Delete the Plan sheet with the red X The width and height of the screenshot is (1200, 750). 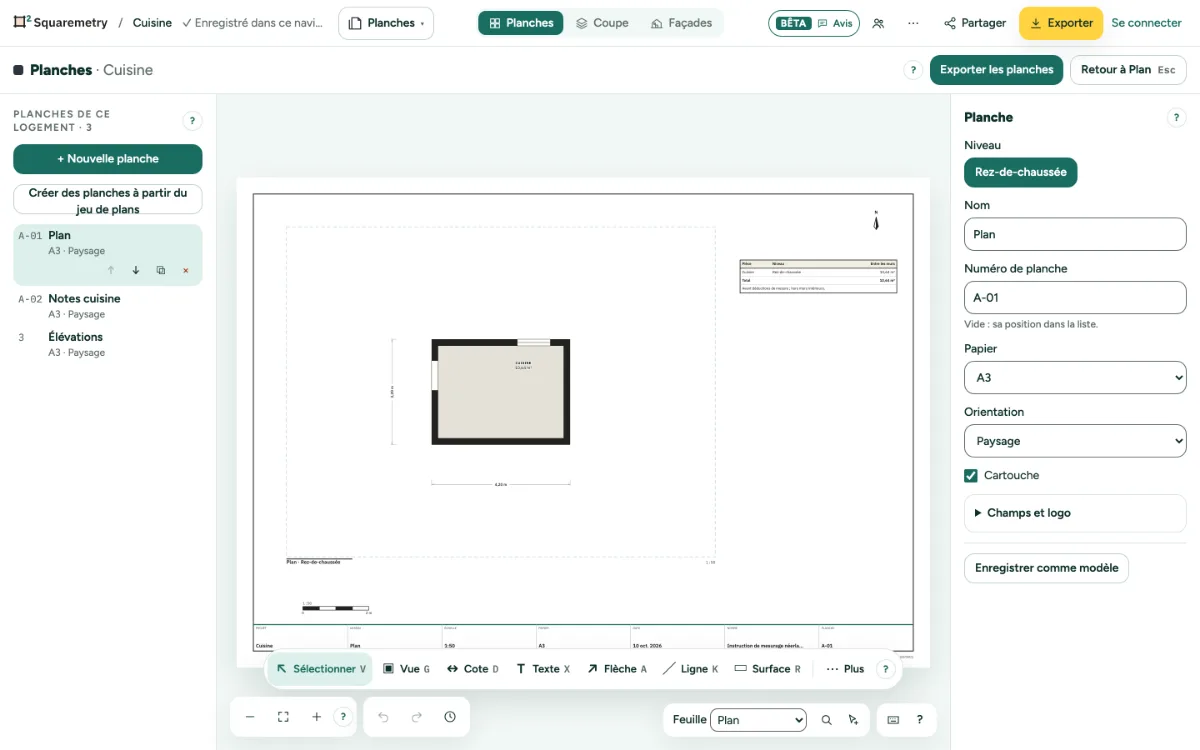point(186,270)
